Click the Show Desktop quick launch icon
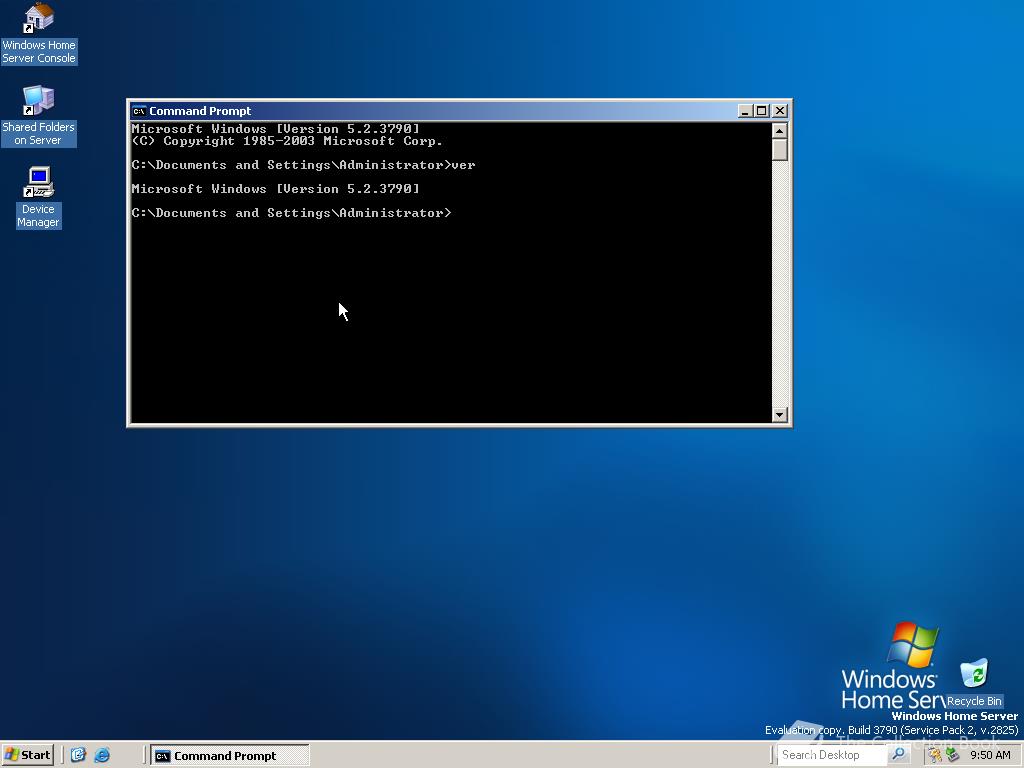This screenshot has height=768, width=1024. pos(78,755)
